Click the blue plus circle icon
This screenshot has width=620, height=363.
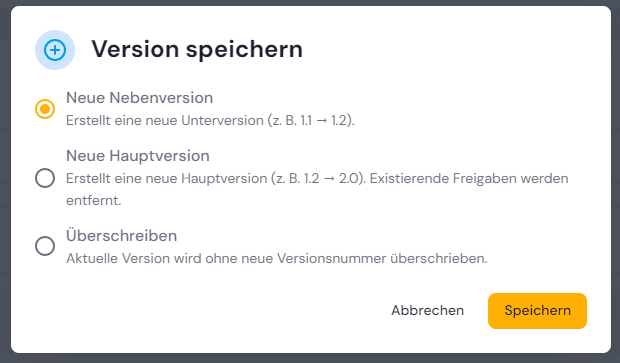55,50
